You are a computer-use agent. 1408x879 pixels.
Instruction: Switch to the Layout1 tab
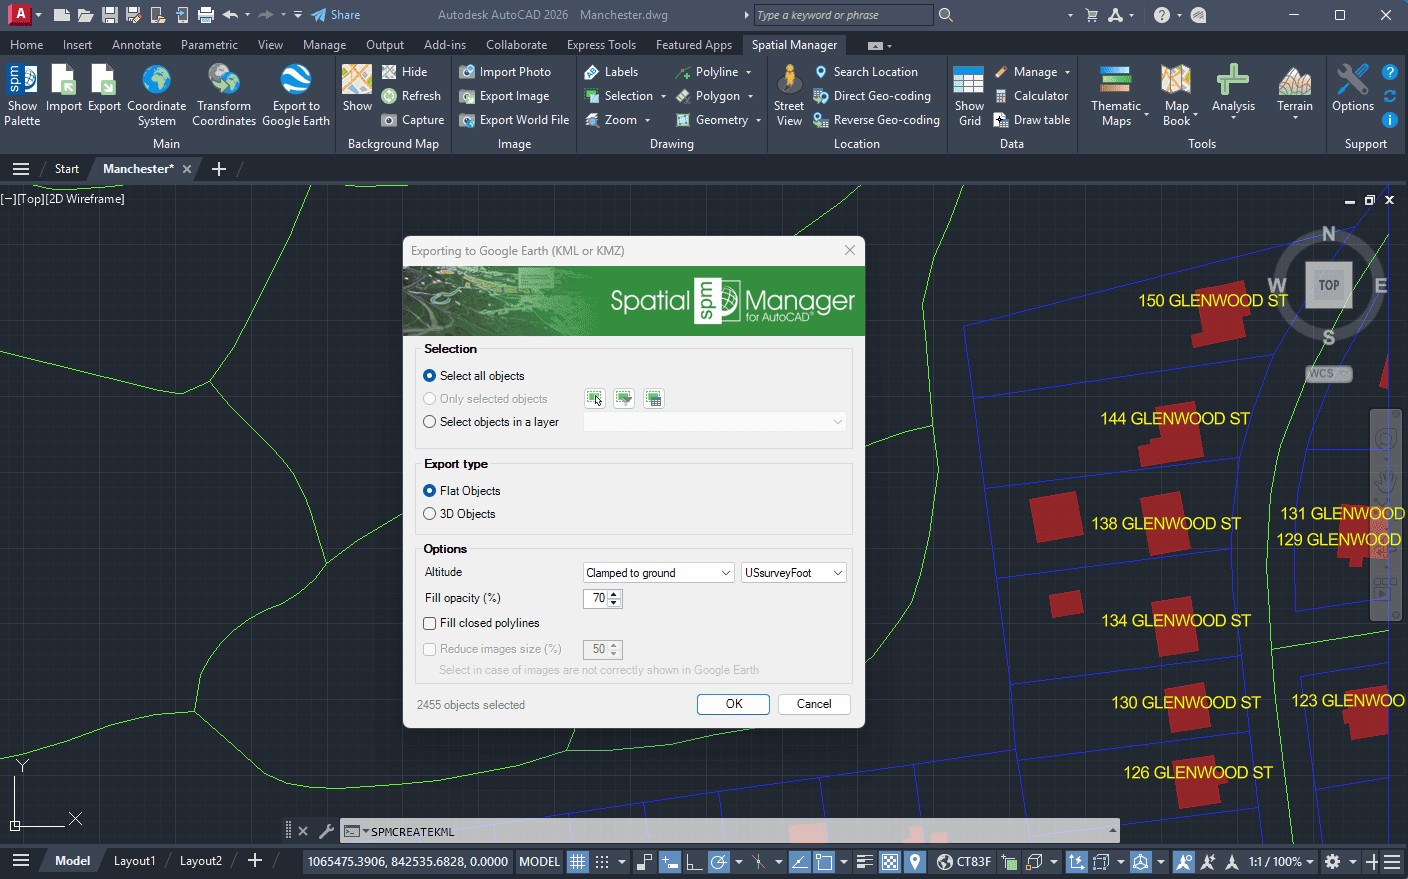click(x=134, y=861)
